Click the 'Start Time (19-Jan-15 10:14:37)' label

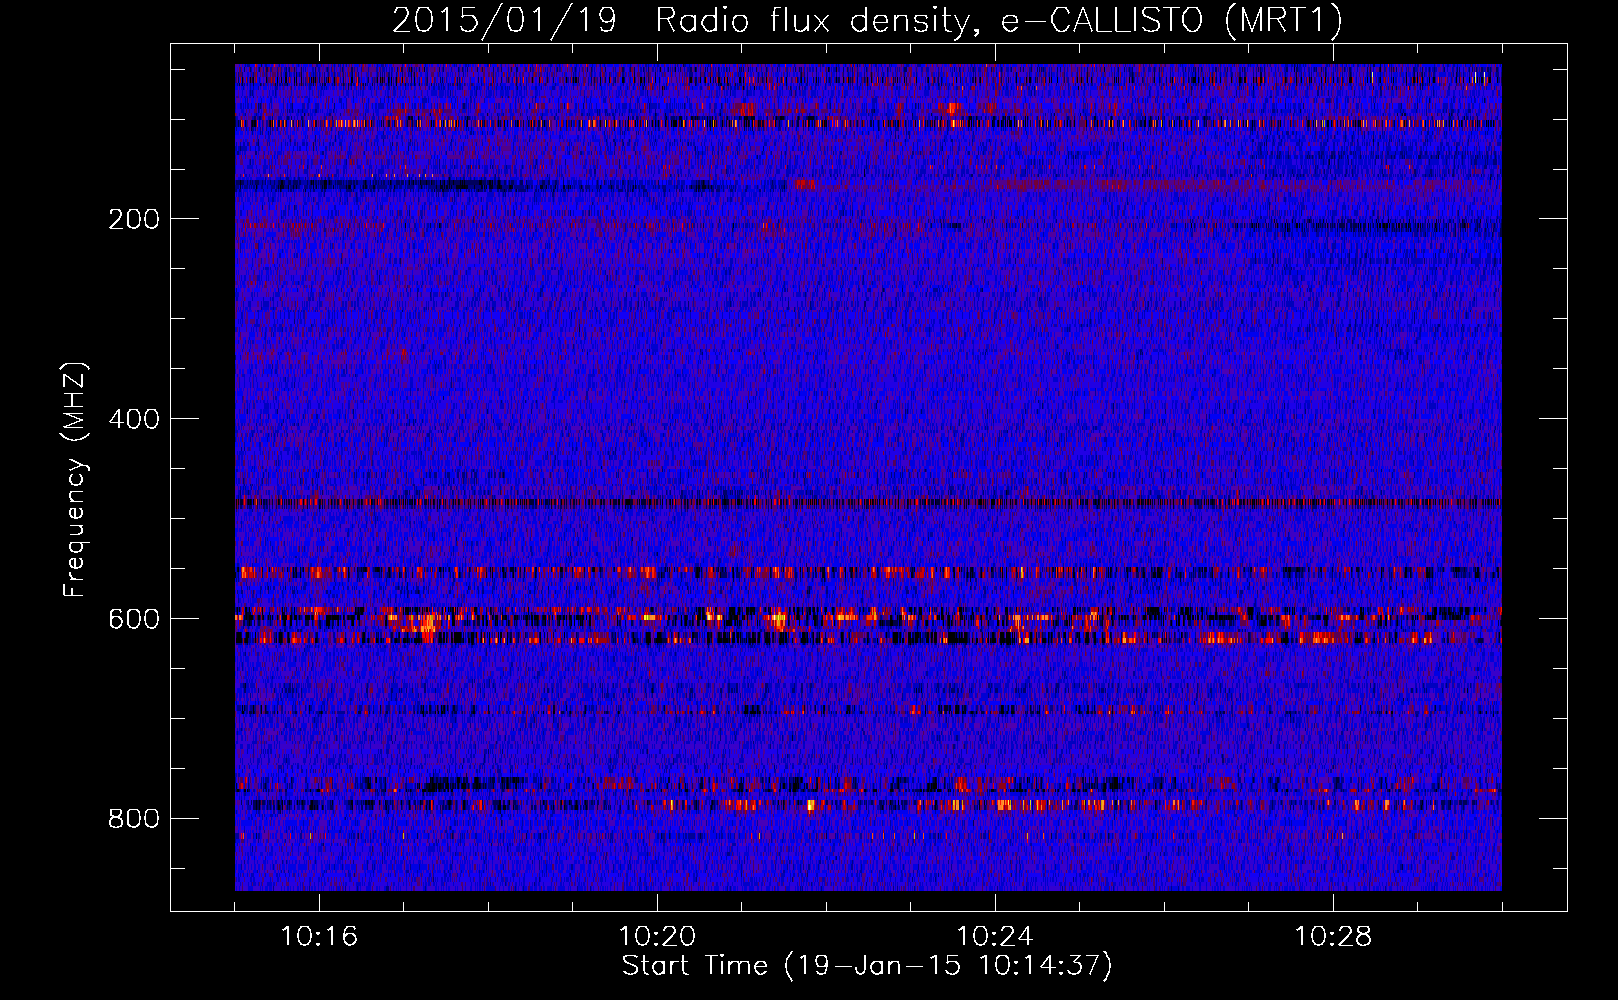coord(867,966)
